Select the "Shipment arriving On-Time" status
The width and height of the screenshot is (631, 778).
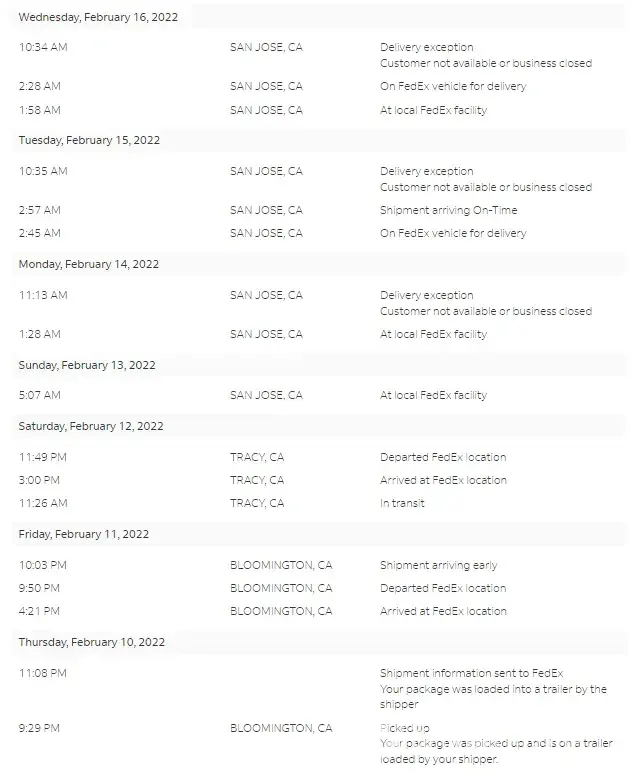(448, 211)
